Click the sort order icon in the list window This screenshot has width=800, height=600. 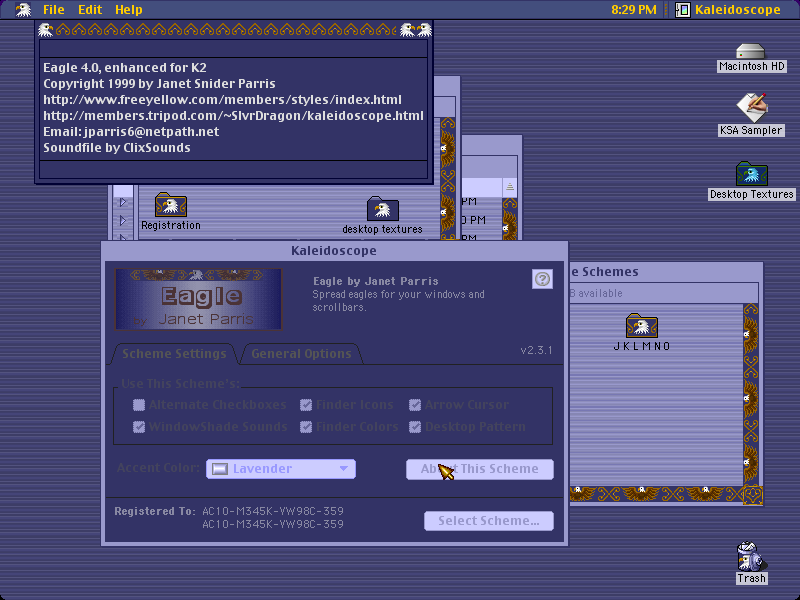509,187
